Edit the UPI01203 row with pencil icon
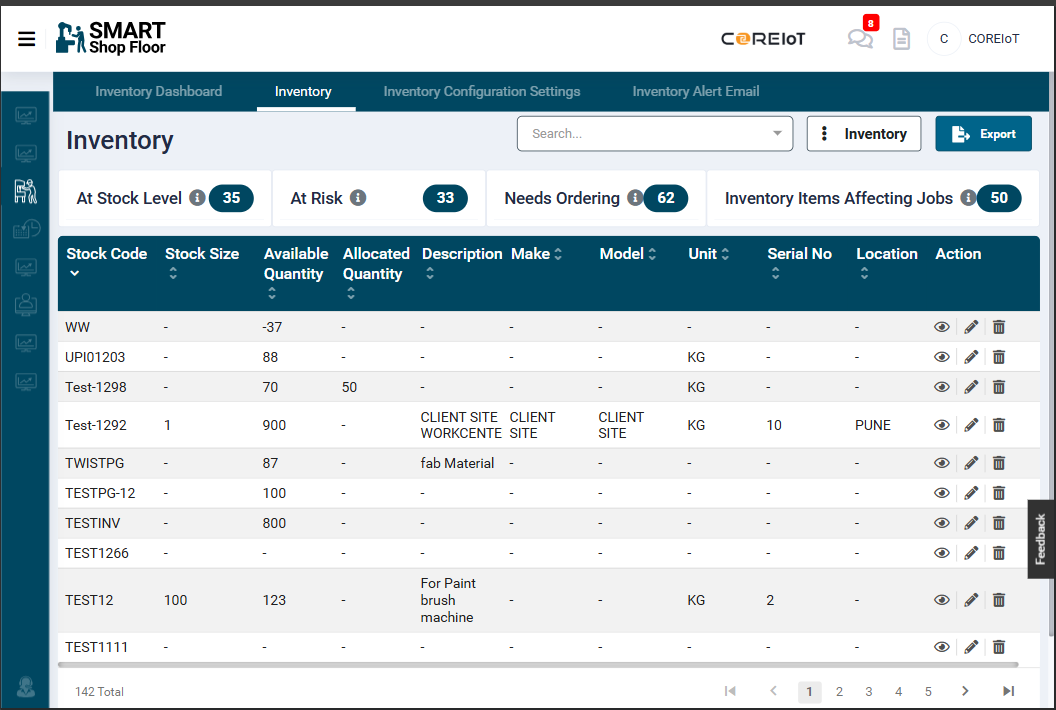Screen dimensions: 1056x710 (x=970, y=357)
